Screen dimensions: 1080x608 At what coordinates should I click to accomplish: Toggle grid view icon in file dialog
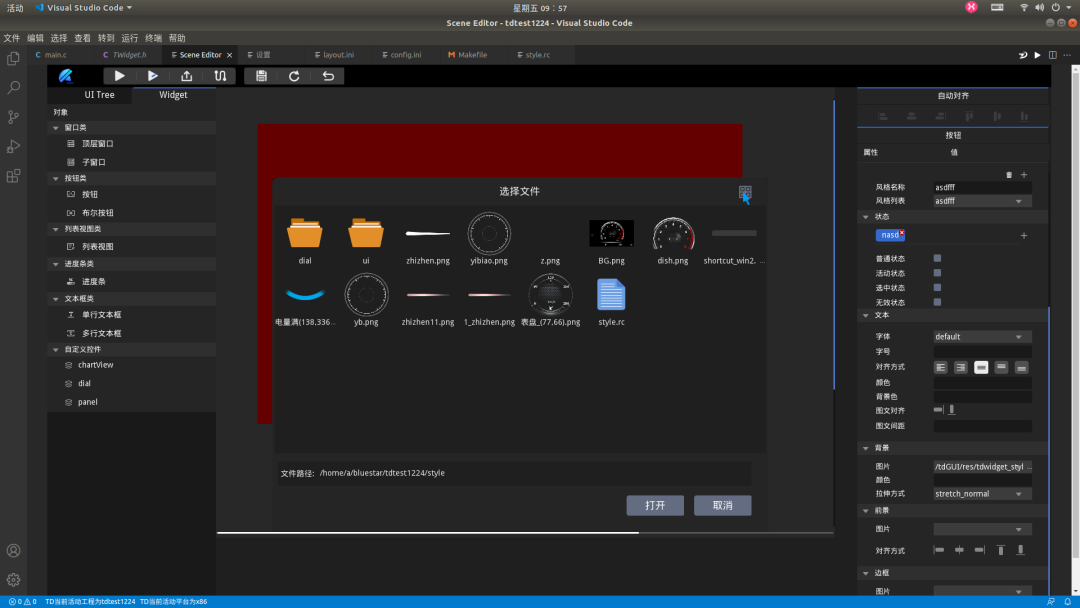[x=745, y=191]
